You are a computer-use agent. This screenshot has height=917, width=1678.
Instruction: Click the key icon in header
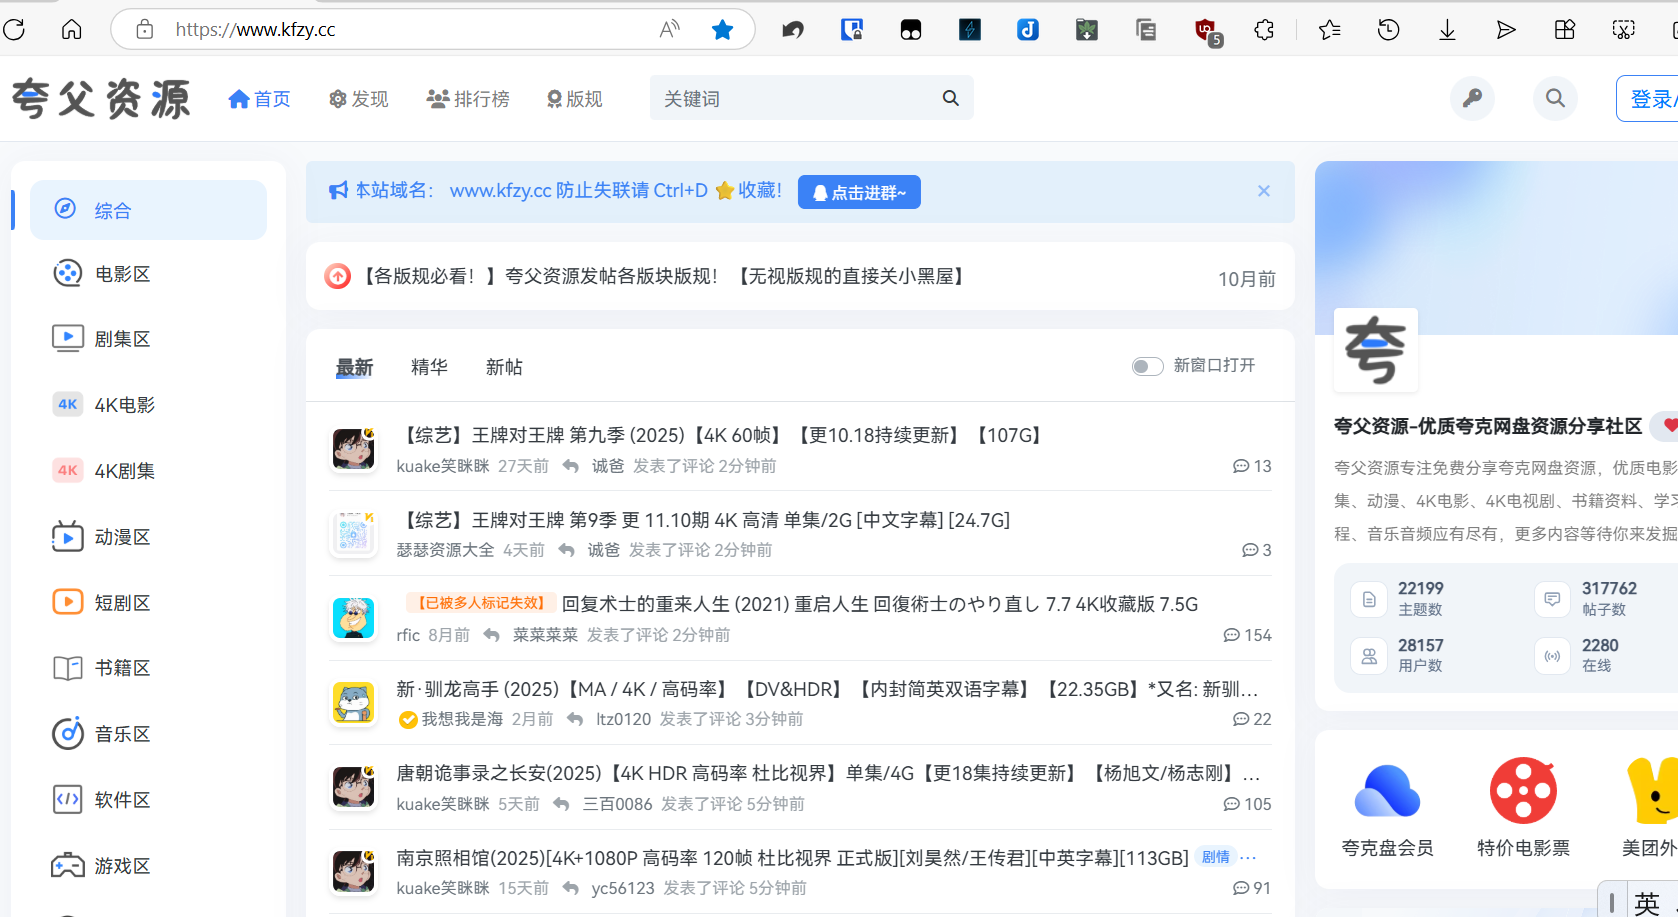click(x=1472, y=98)
